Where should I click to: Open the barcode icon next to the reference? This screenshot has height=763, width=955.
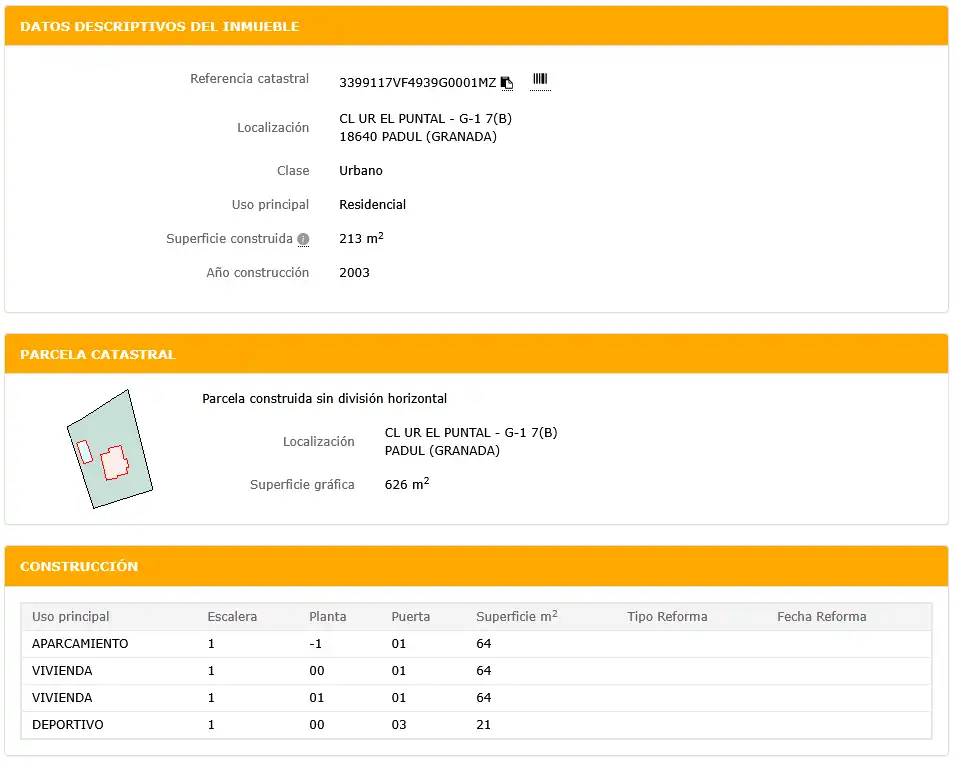pyautogui.click(x=540, y=79)
